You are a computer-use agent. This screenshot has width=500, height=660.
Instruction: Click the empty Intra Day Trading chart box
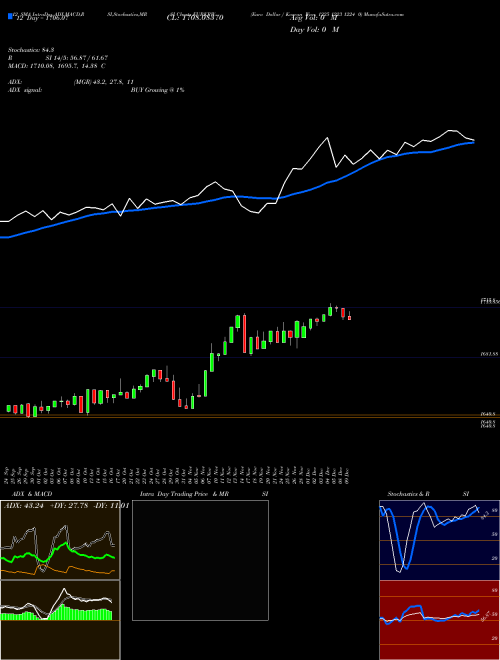[x=200, y=560]
